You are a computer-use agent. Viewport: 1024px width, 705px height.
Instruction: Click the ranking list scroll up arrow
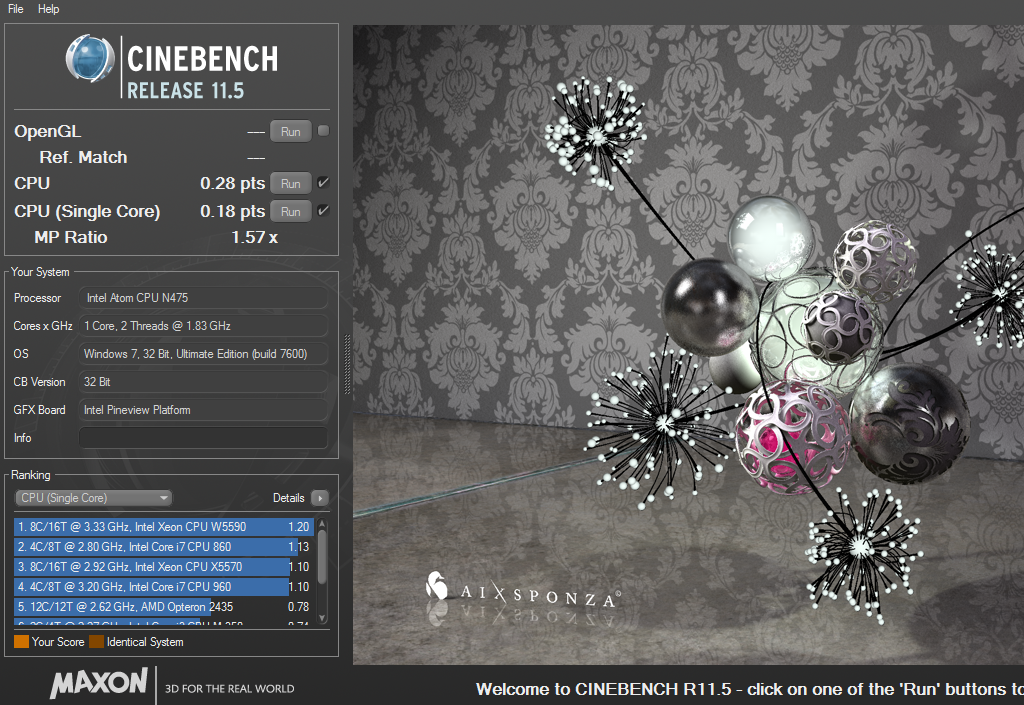click(x=322, y=524)
